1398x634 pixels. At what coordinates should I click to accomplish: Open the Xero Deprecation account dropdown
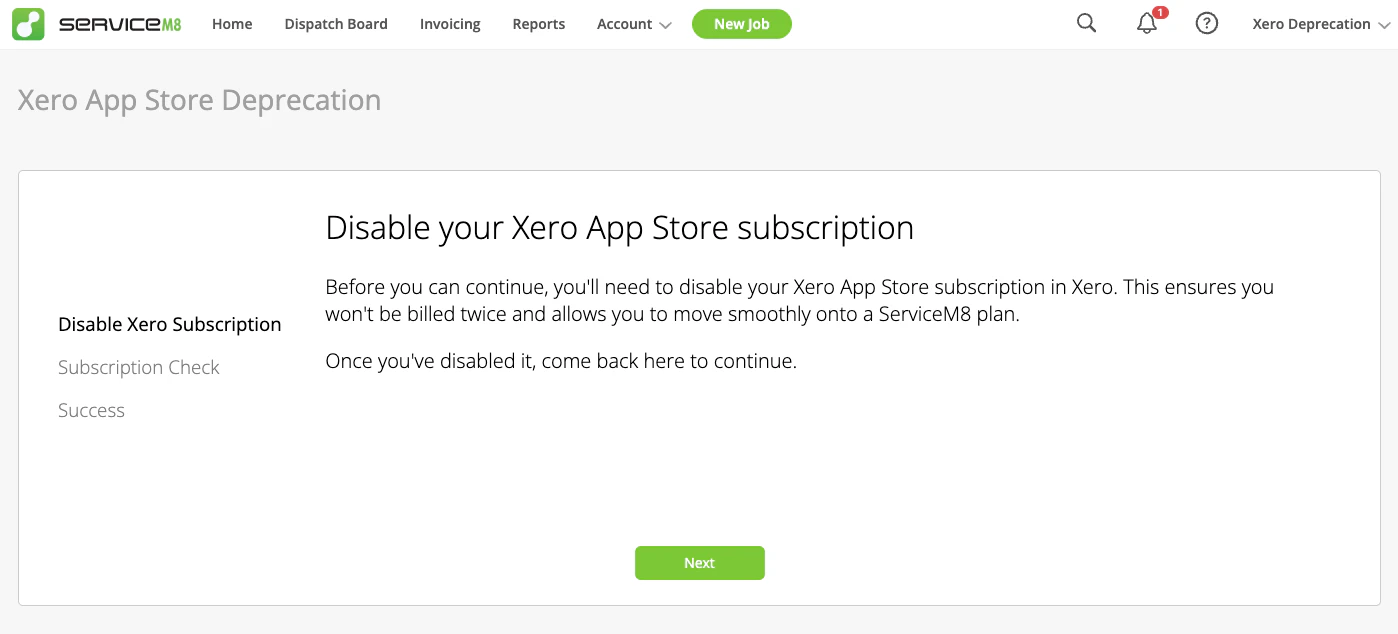click(1318, 23)
